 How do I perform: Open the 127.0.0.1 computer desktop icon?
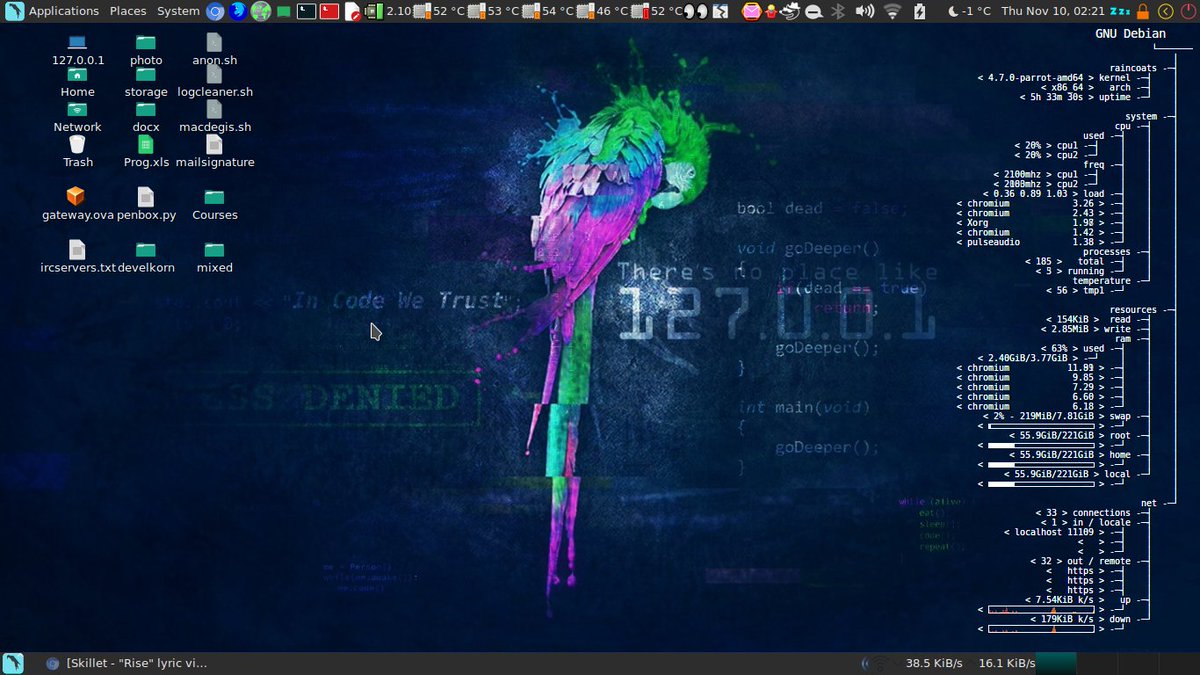(x=77, y=50)
